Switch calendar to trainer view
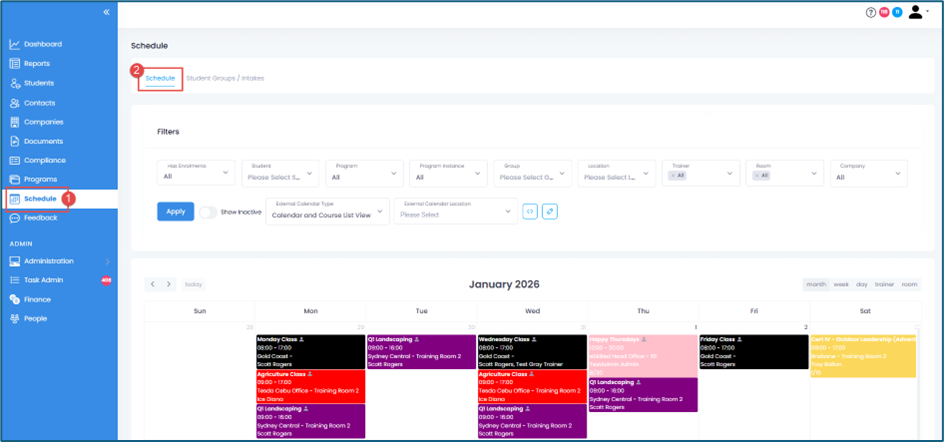This screenshot has width=944, height=442. click(x=884, y=285)
